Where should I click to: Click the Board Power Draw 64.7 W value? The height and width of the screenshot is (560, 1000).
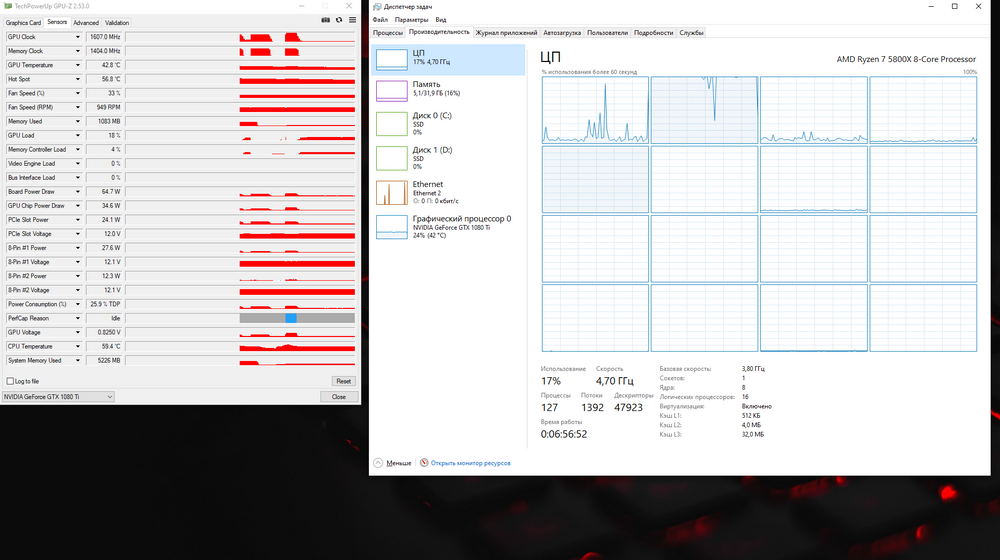(x=104, y=191)
